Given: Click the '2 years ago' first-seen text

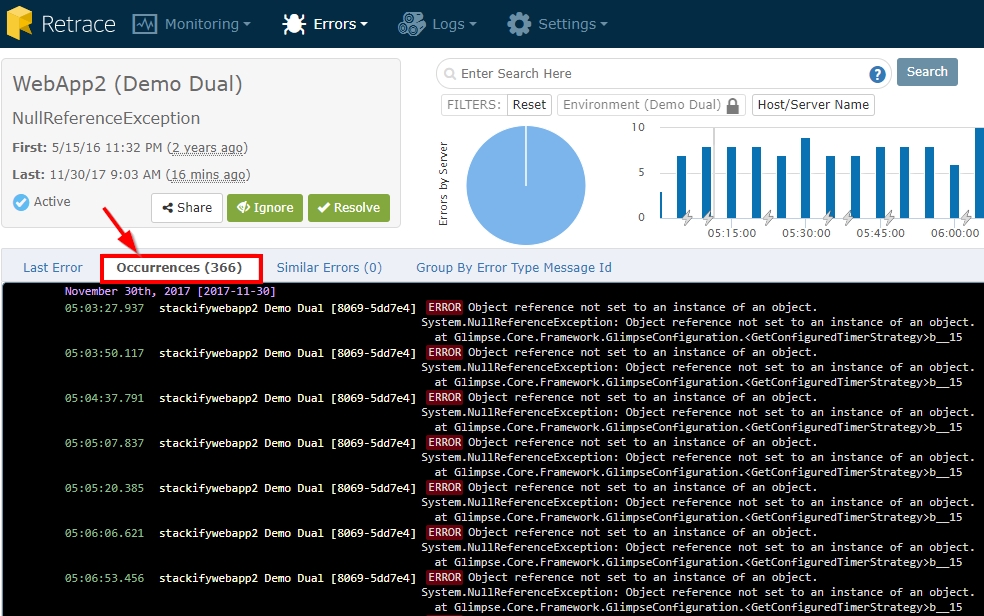Looking at the screenshot, I should pos(207,148).
